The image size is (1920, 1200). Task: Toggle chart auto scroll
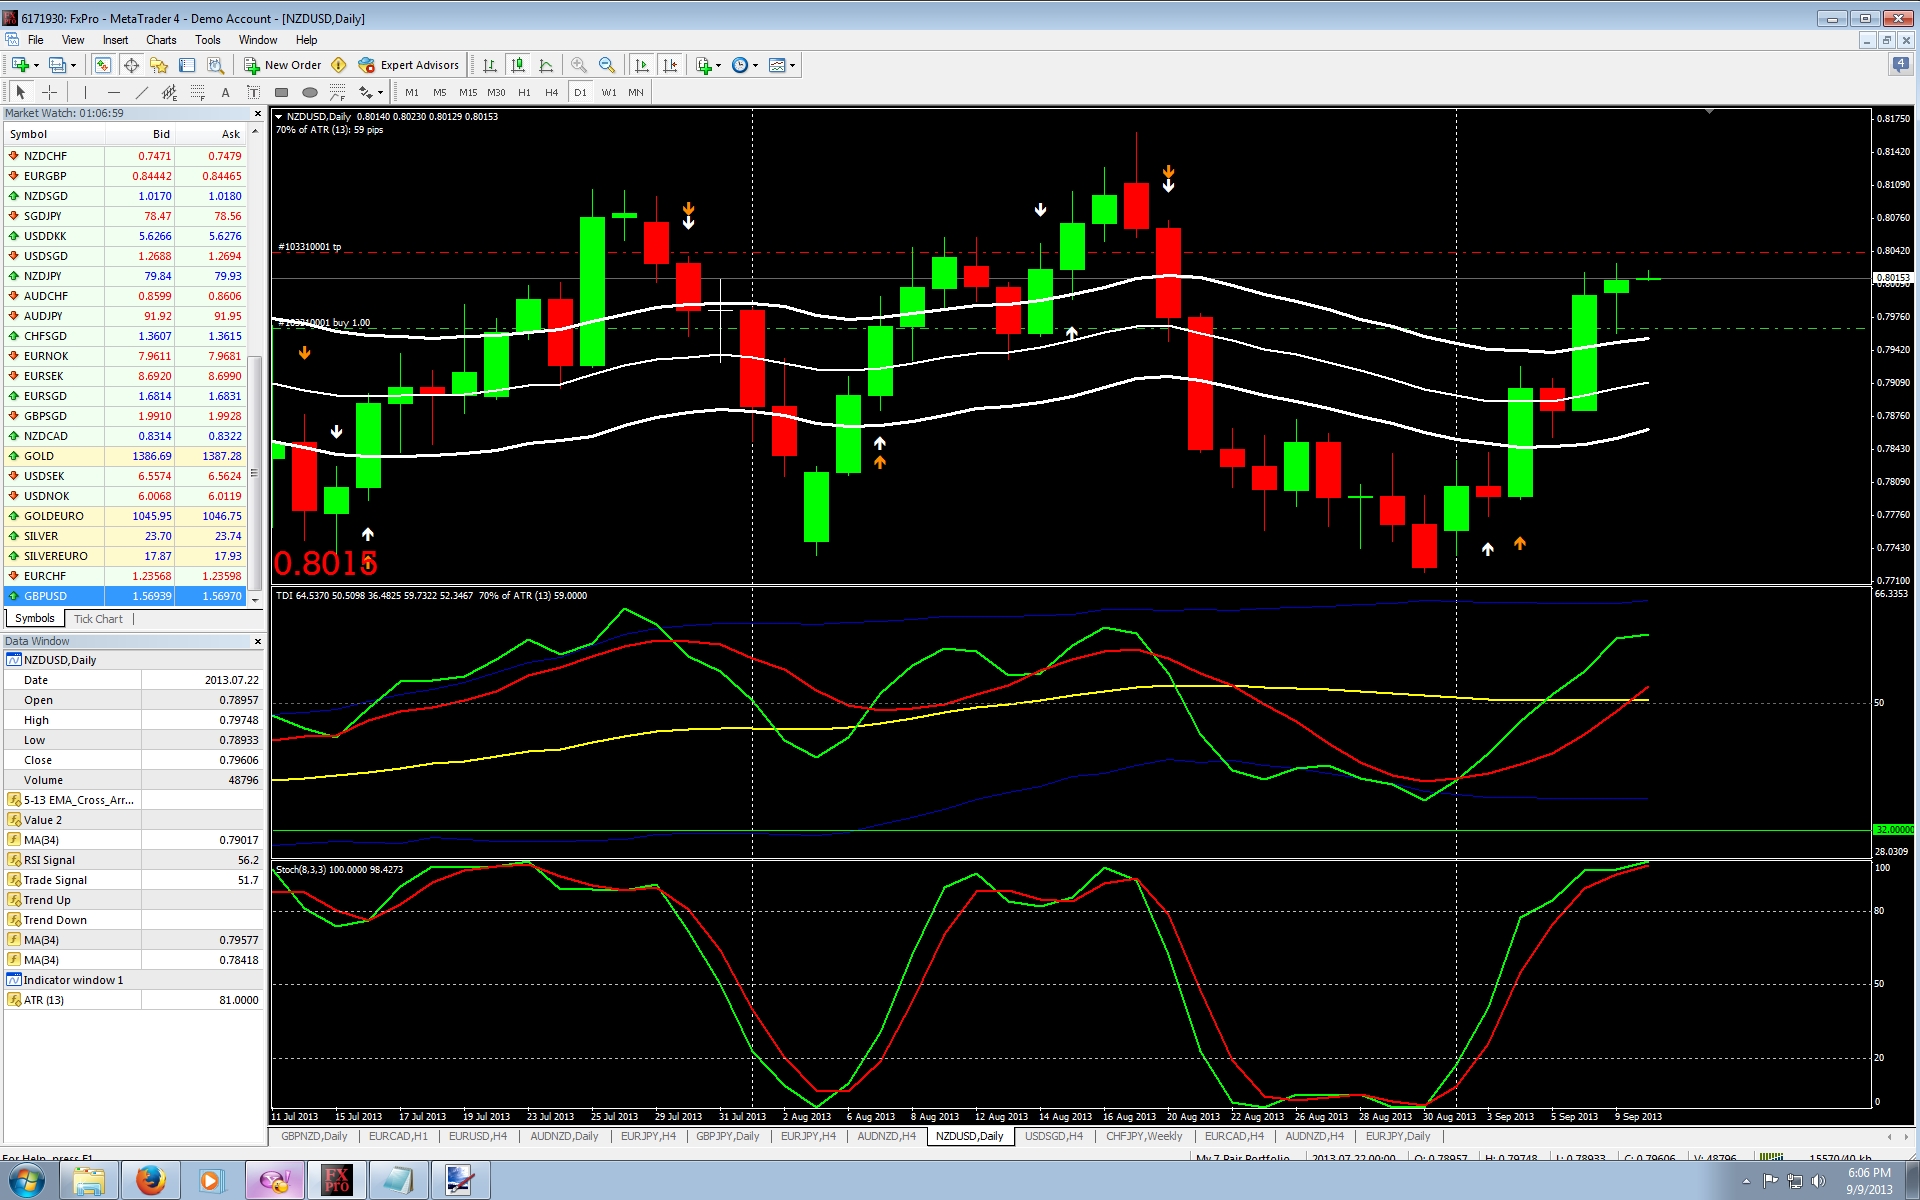[641, 65]
